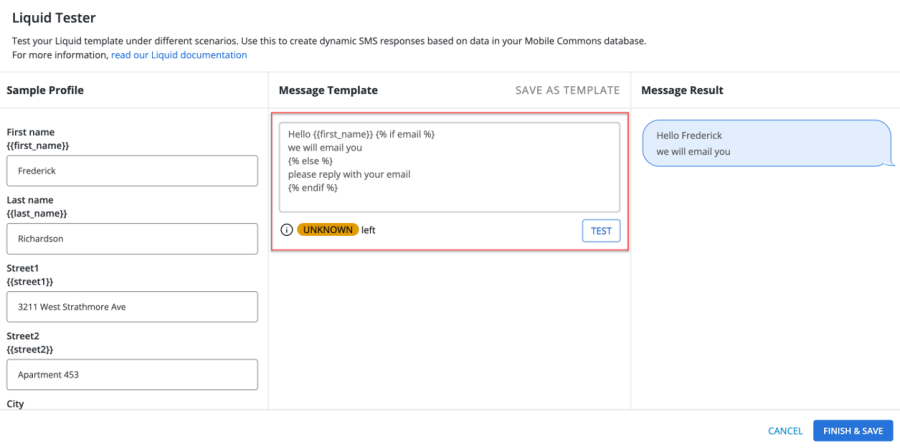Screen dimensions: 900x448
Task: Click the Last name field with Richardson
Action: pos(132,239)
